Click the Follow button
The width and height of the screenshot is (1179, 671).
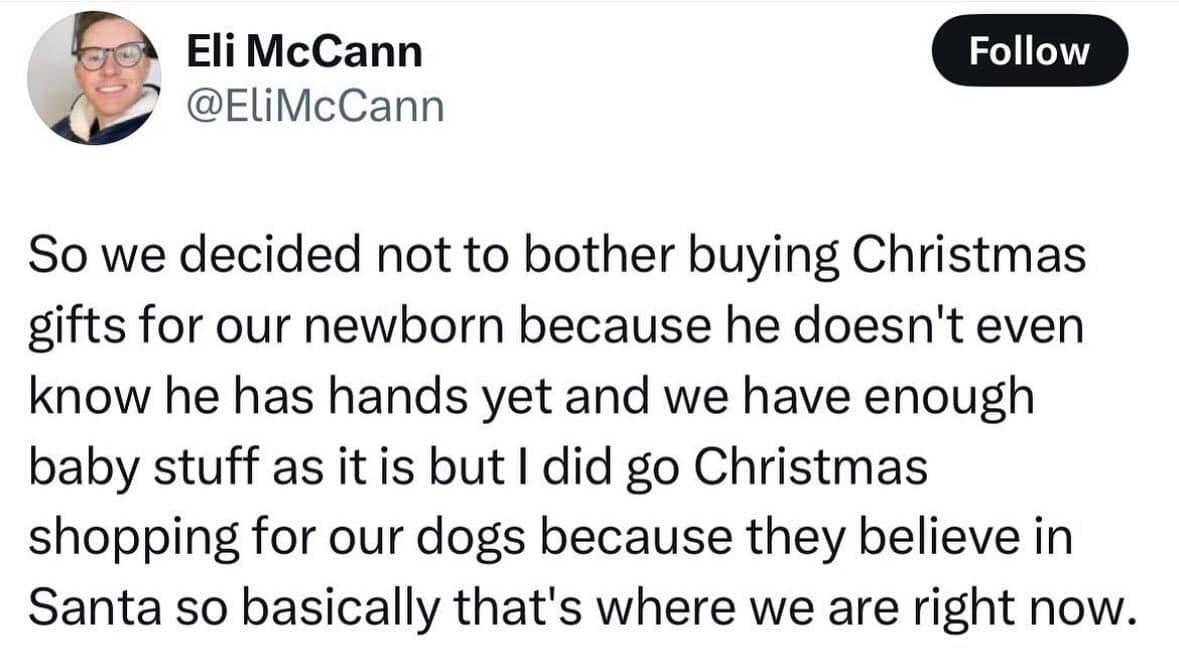point(1029,50)
